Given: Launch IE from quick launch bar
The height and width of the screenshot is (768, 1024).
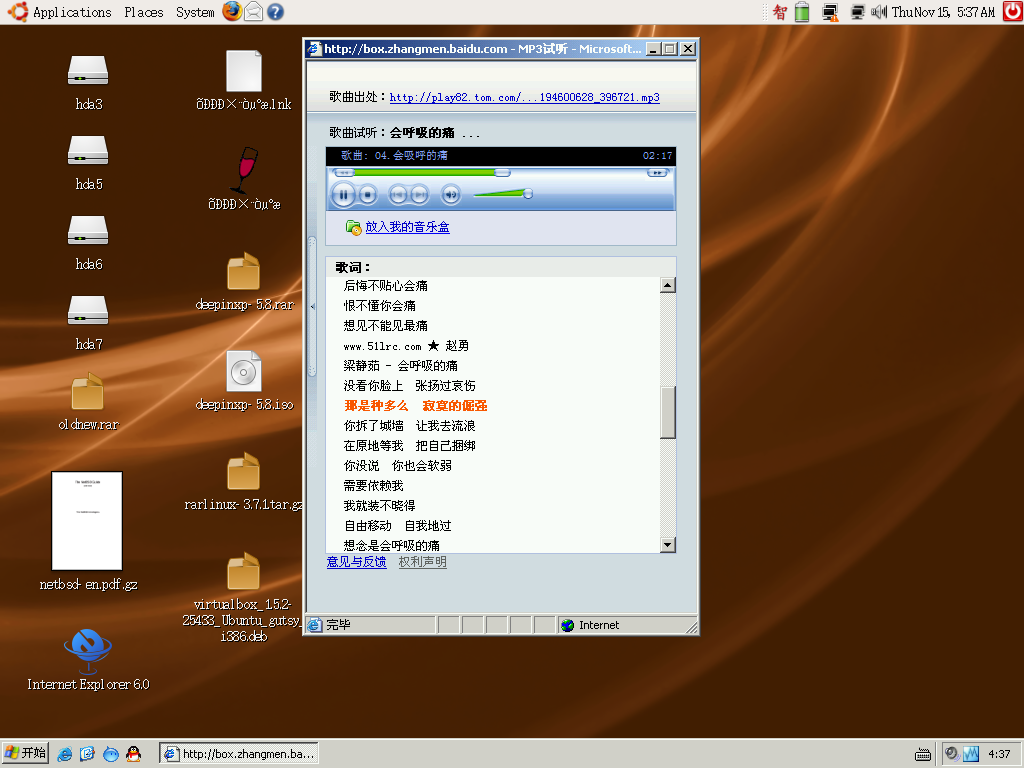Looking at the screenshot, I should [x=65, y=754].
